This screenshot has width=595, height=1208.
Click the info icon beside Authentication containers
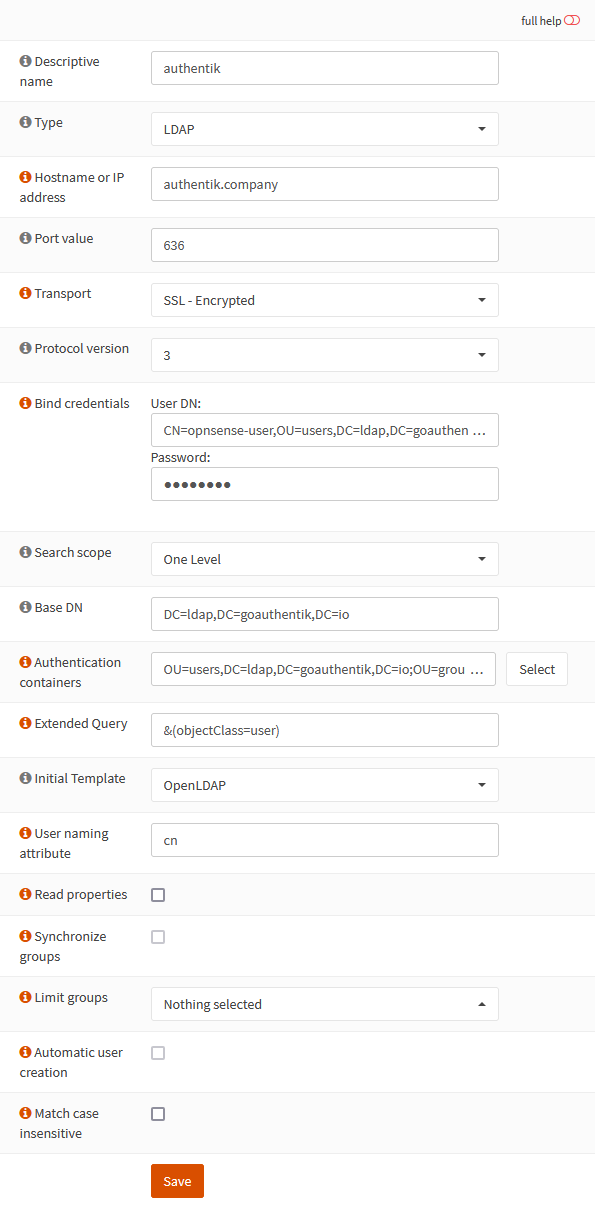(25, 662)
